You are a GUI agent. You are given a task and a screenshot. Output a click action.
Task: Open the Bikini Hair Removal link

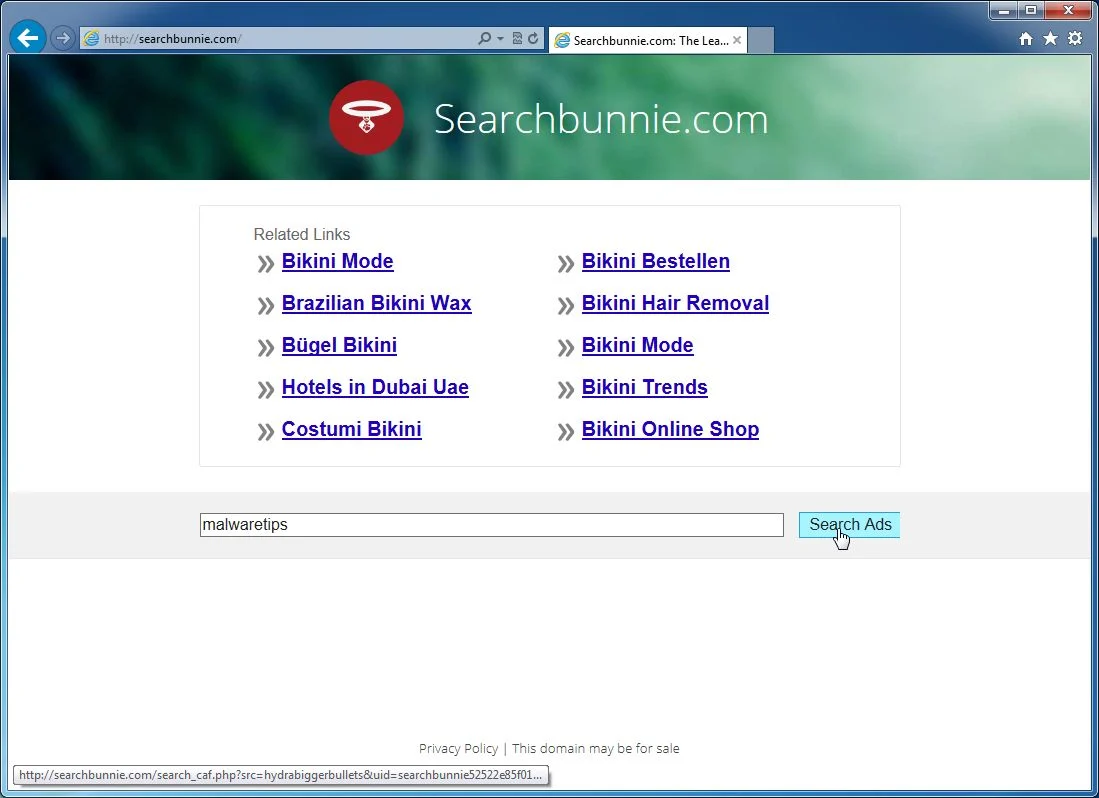[675, 303]
